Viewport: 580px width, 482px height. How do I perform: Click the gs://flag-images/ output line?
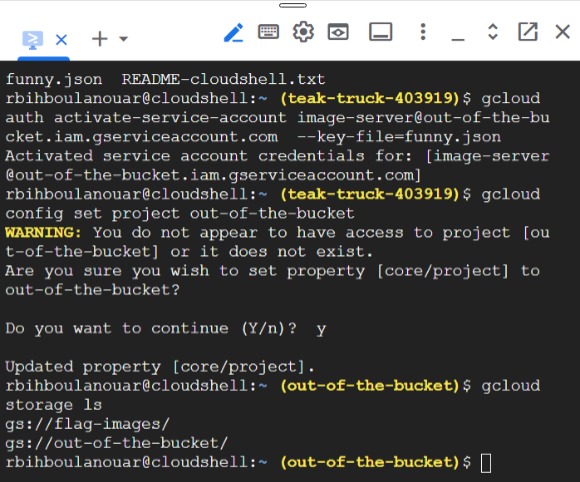[88, 424]
